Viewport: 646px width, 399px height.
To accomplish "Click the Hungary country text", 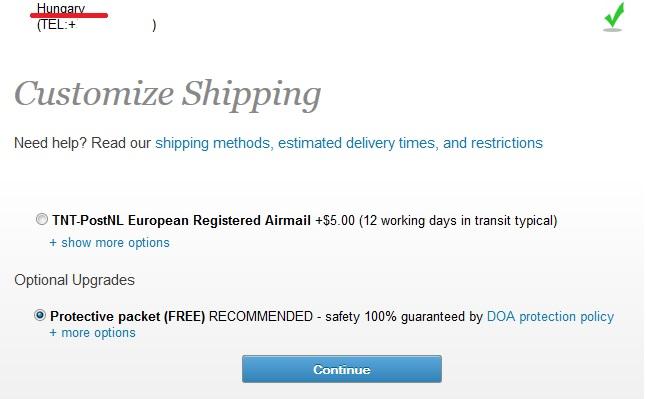I will [x=61, y=7].
